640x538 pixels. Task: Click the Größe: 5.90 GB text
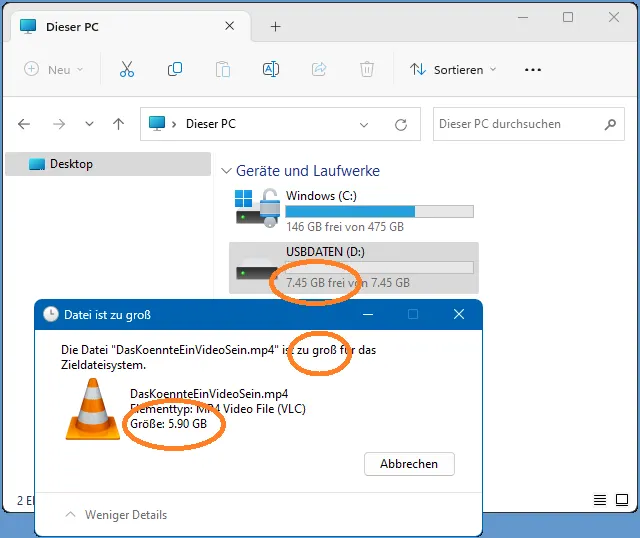[169, 424]
